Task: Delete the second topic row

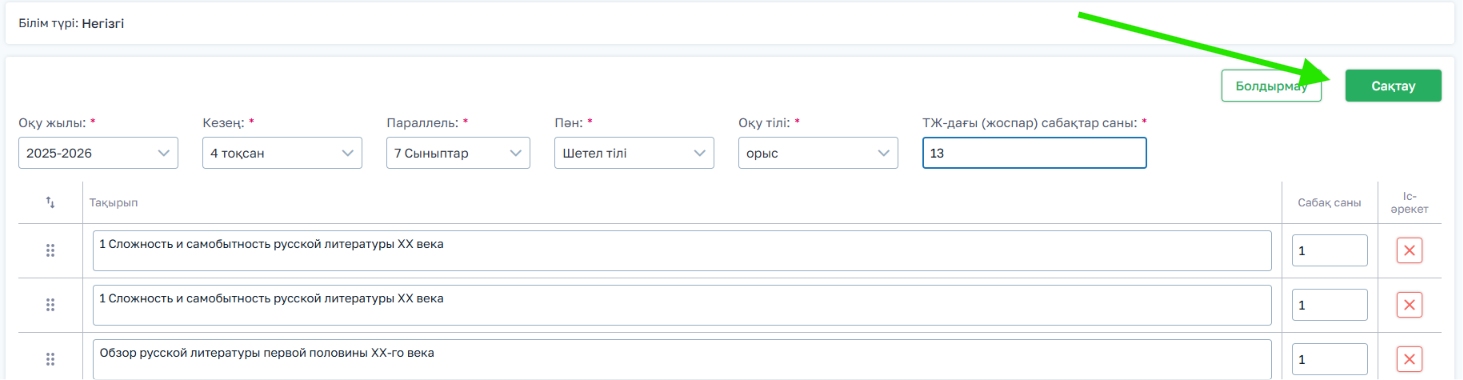Action: 1409,305
